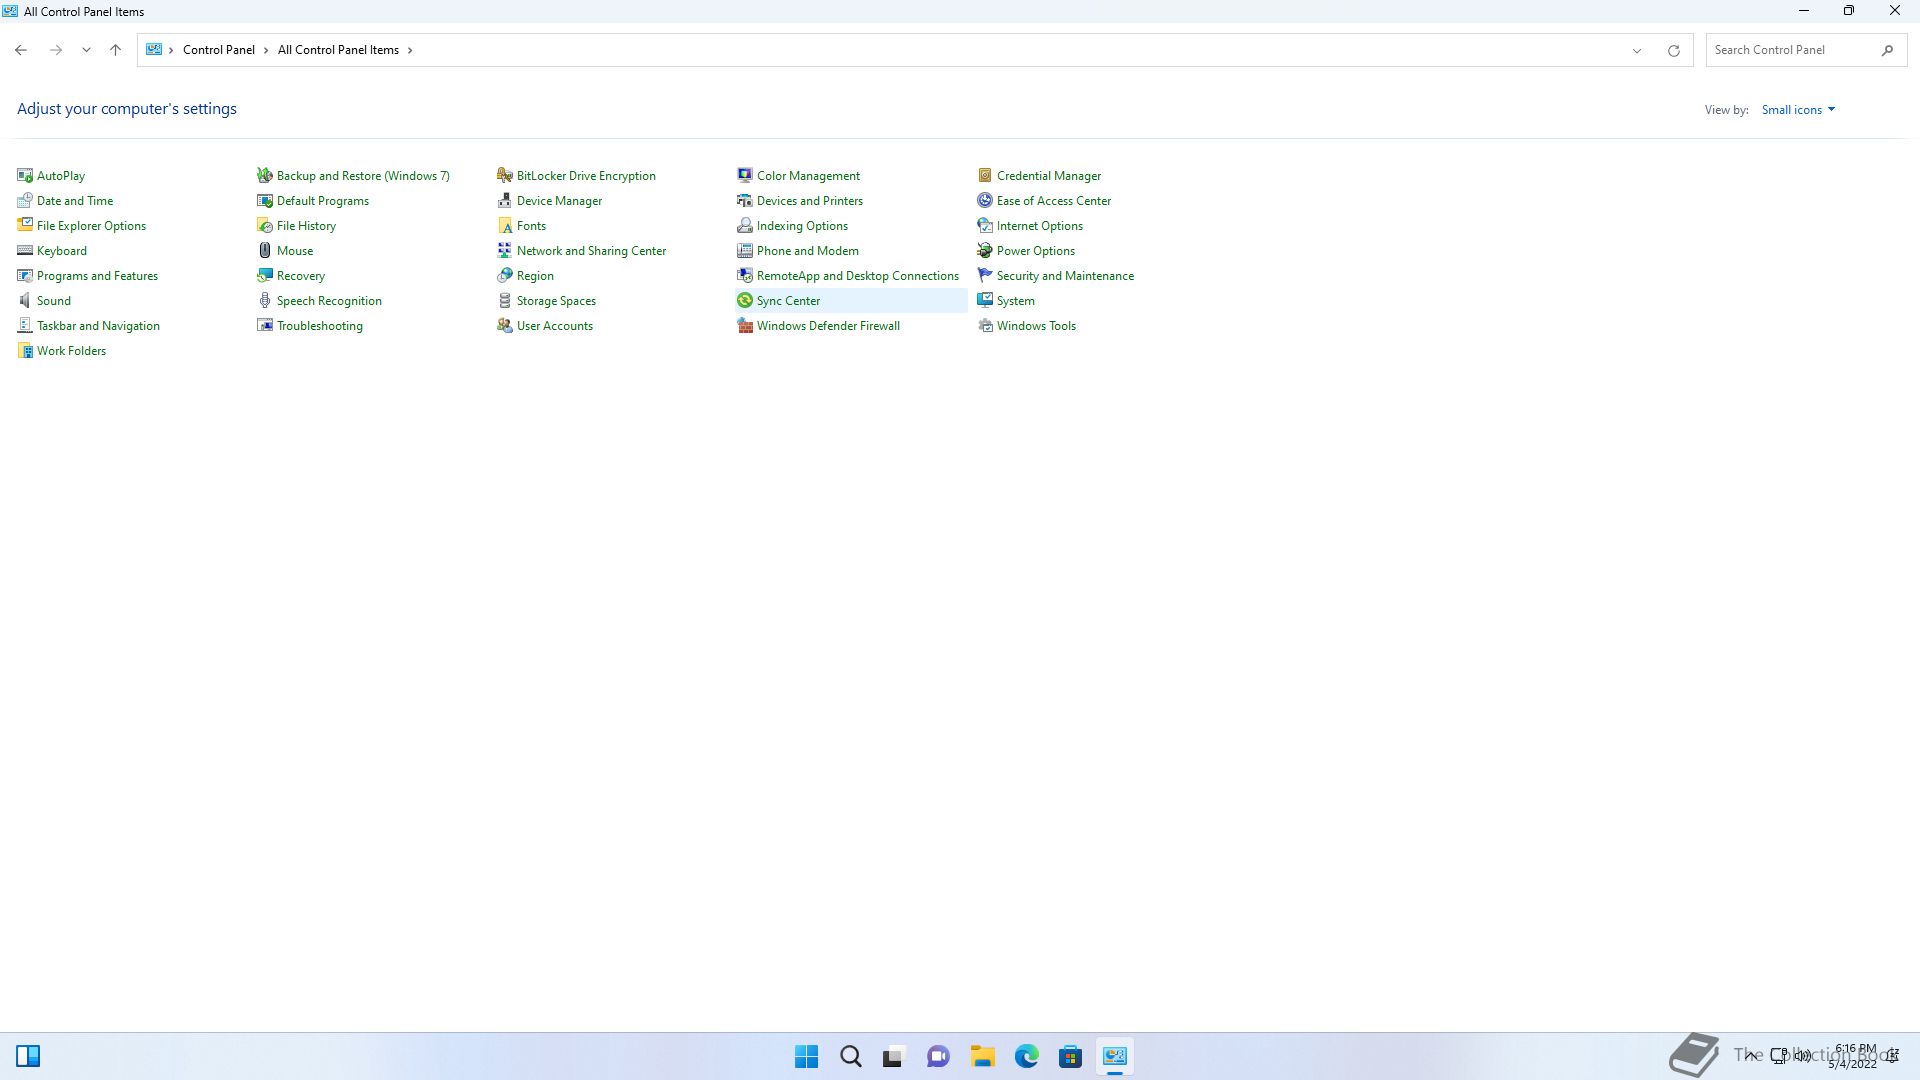Go up one level with Up arrow

click(115, 50)
